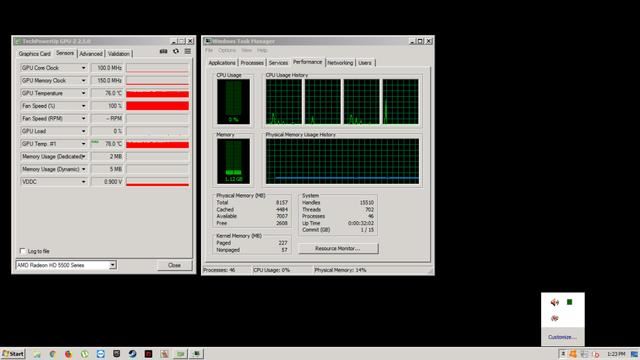The width and height of the screenshot is (640, 360).
Task: Click the orange notification tray icon
Action: [573, 354]
